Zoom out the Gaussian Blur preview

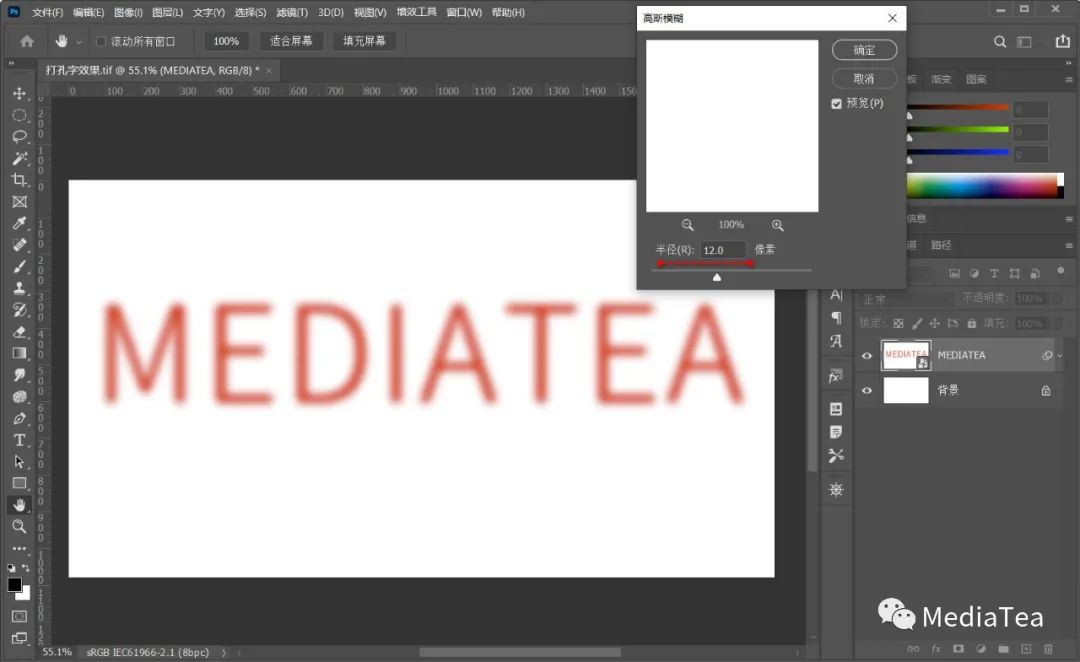pos(687,225)
